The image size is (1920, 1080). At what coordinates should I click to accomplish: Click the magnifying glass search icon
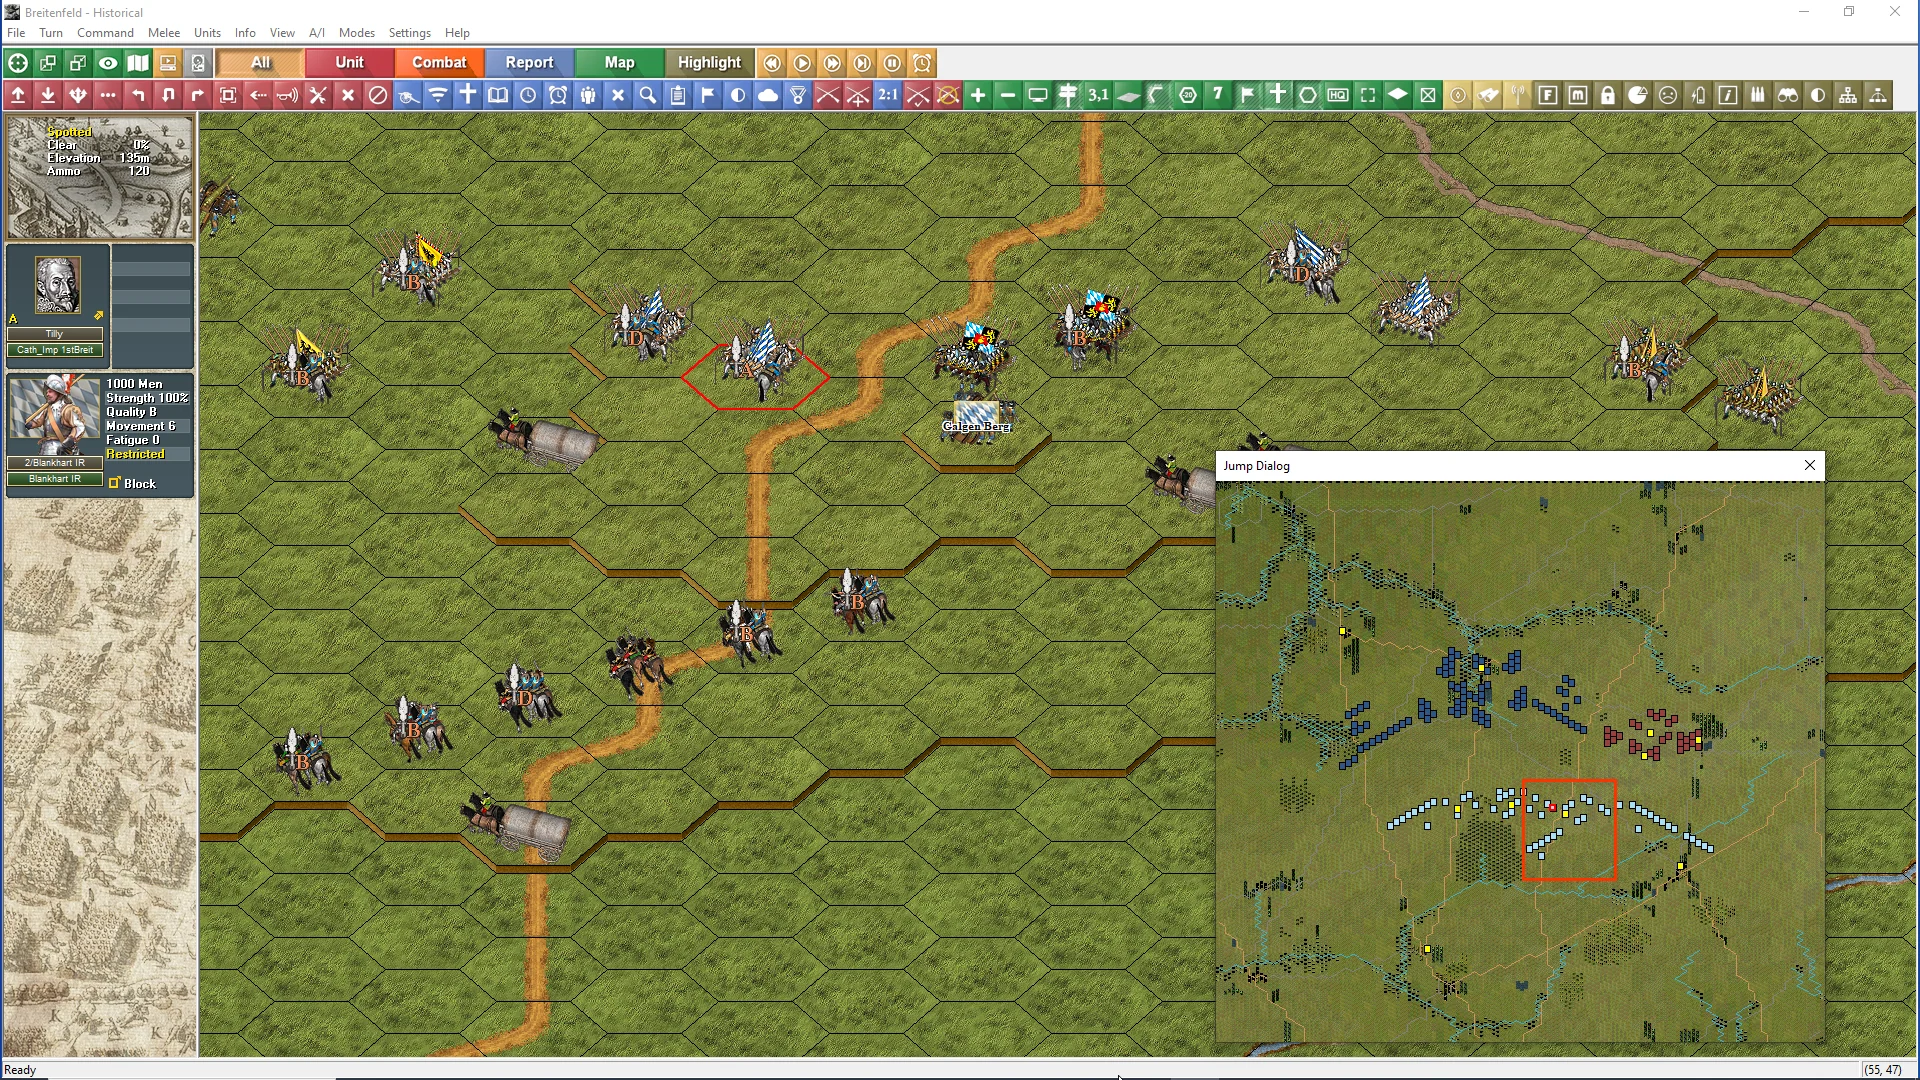click(x=648, y=96)
